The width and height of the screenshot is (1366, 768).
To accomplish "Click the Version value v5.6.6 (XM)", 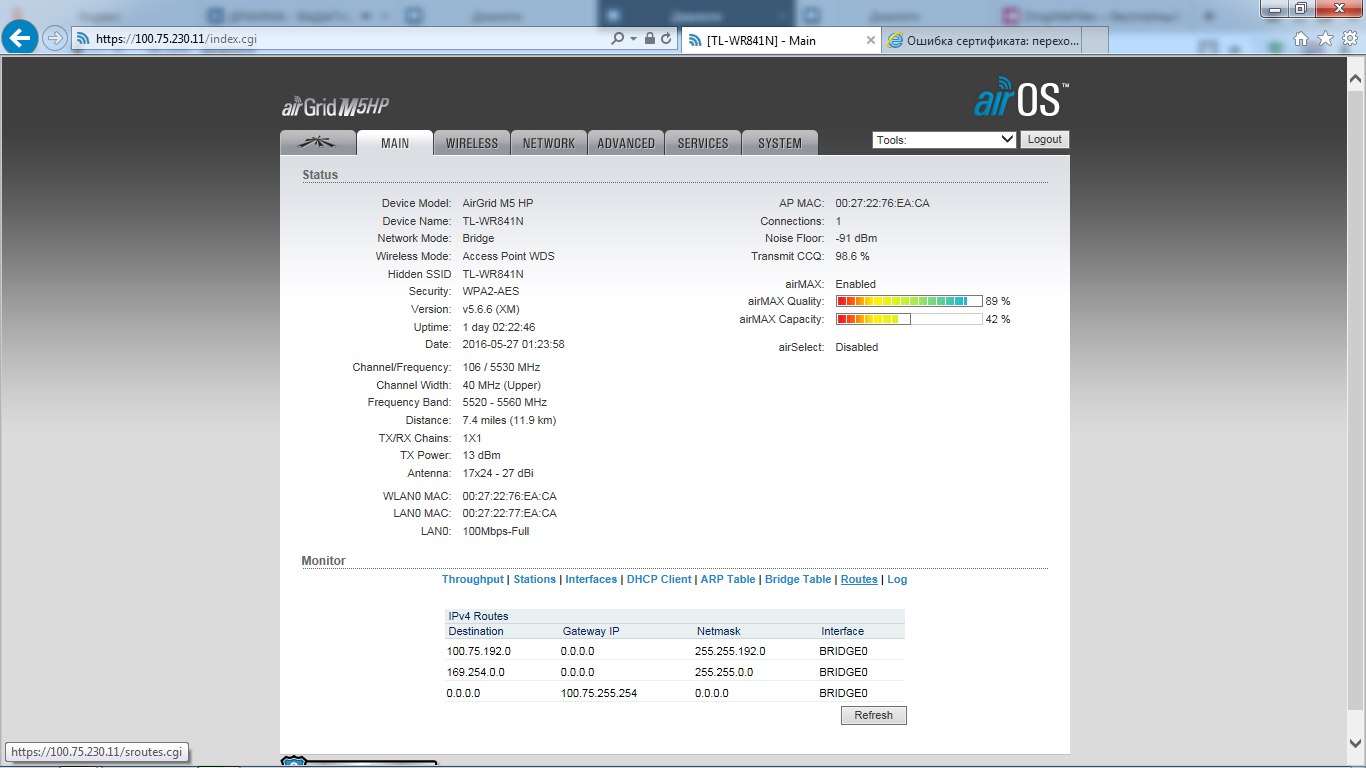I will 491,309.
